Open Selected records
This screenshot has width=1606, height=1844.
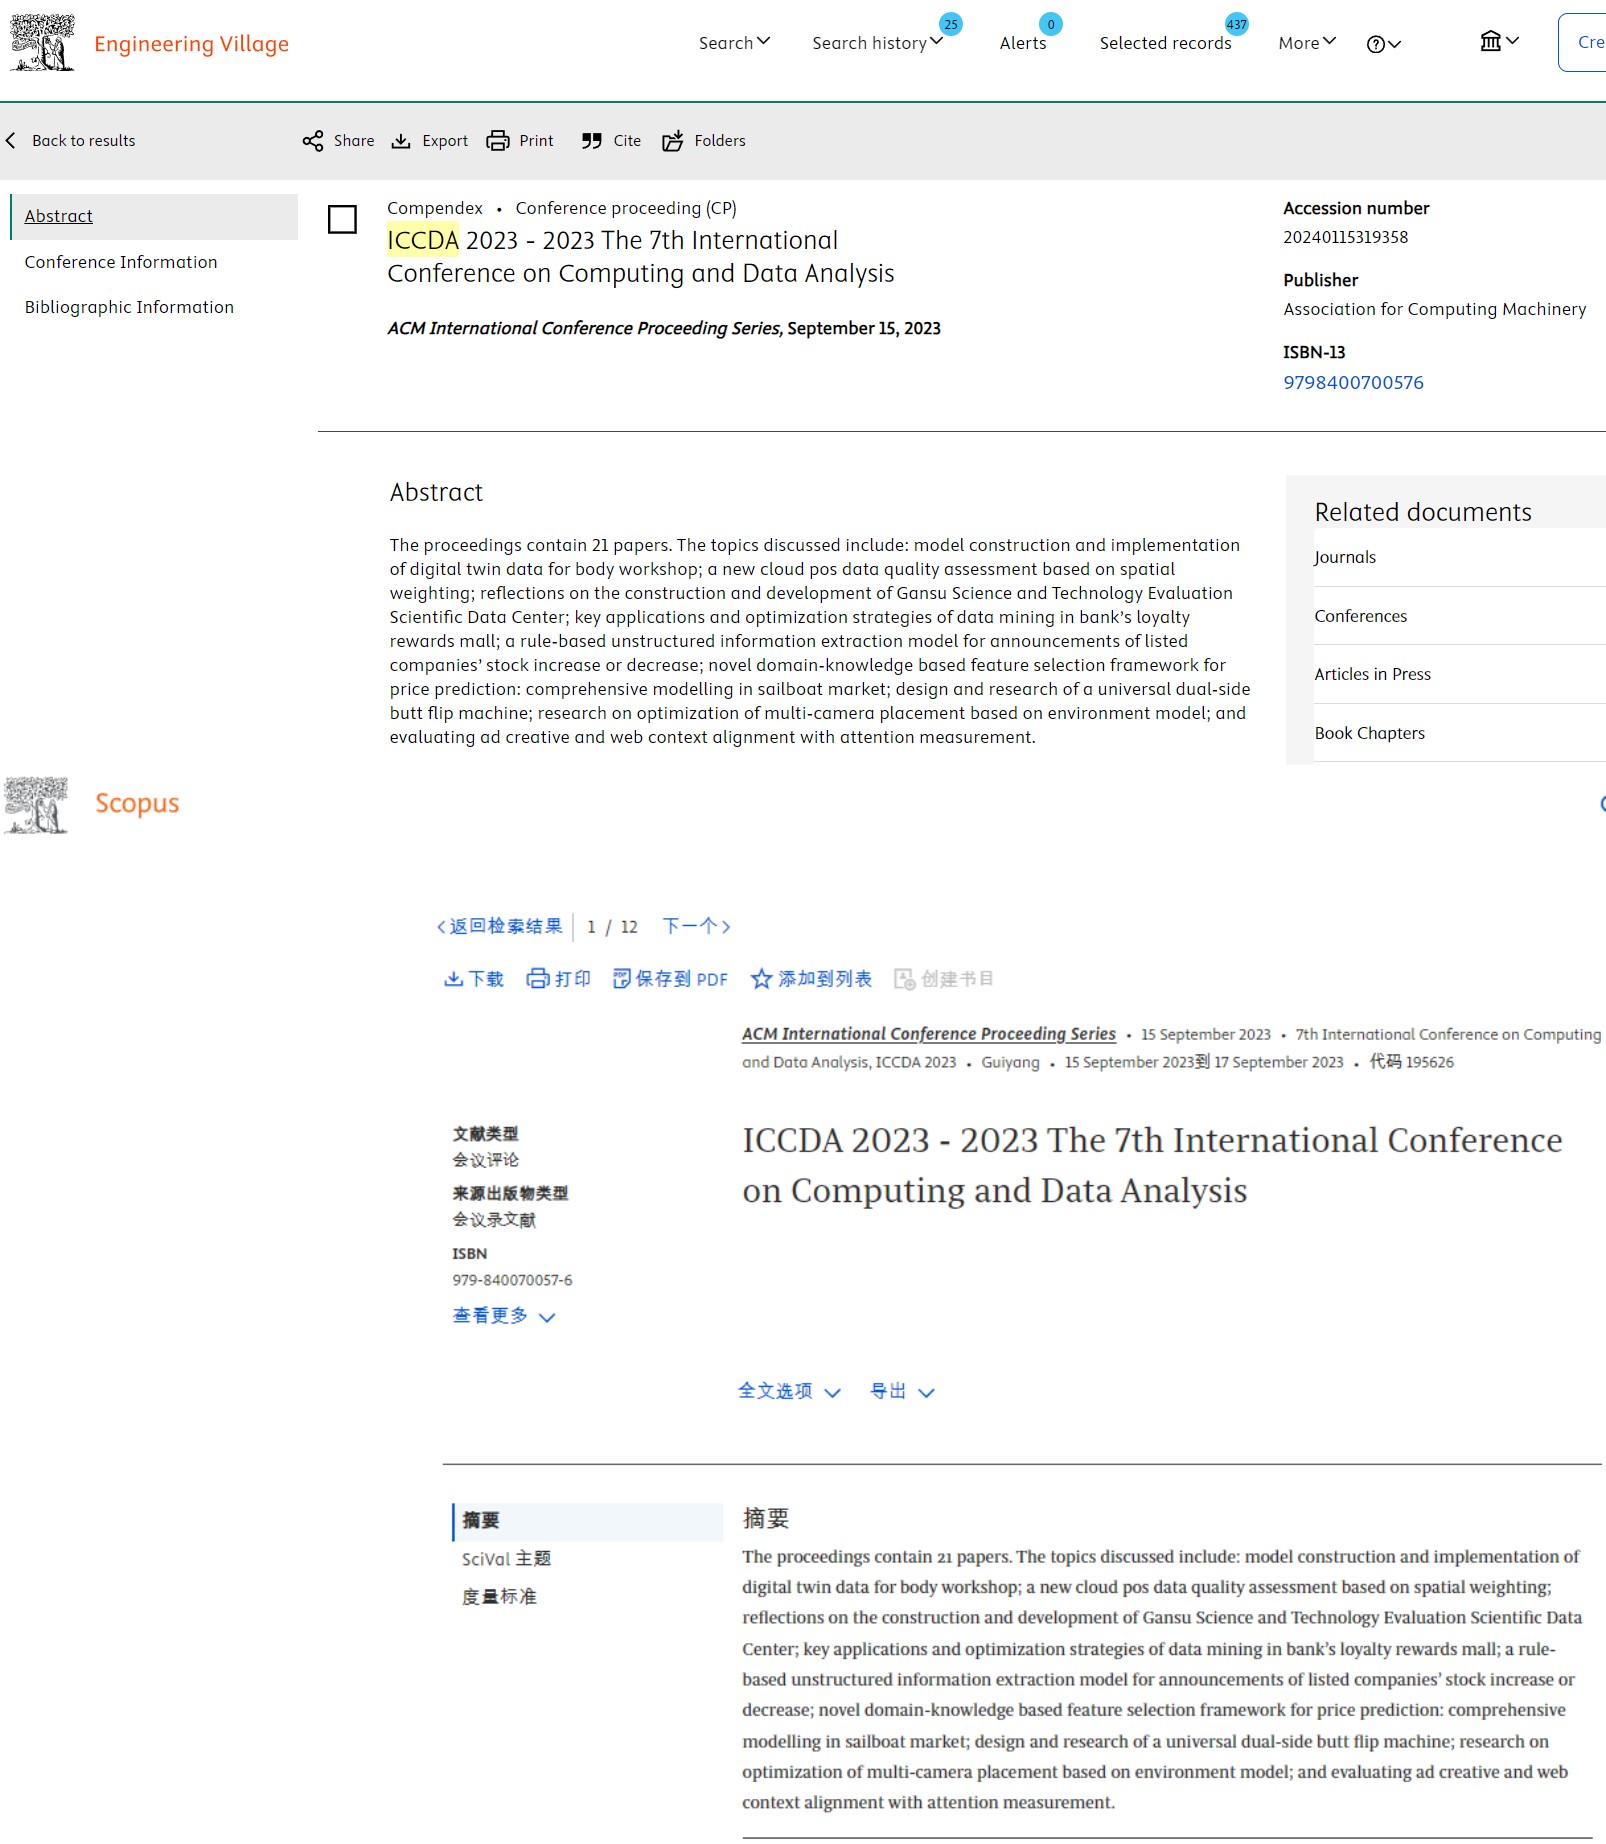(1165, 43)
